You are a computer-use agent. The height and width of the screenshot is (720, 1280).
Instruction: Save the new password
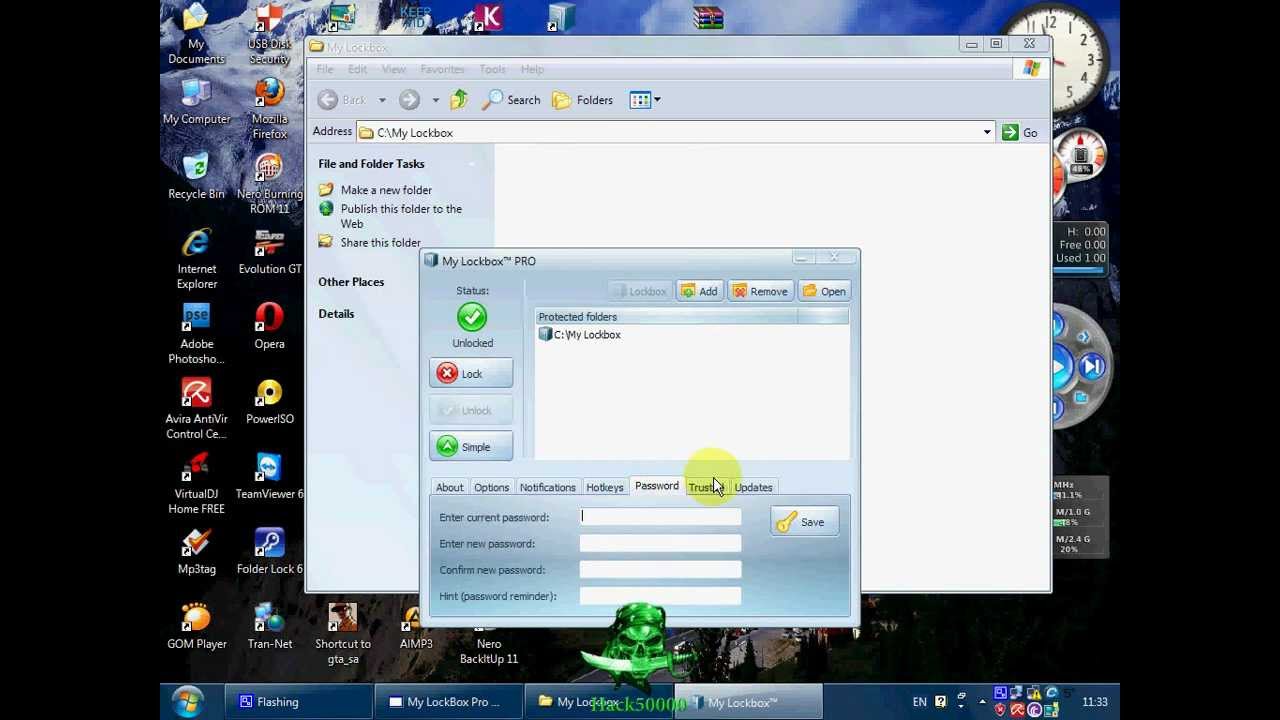(x=804, y=522)
